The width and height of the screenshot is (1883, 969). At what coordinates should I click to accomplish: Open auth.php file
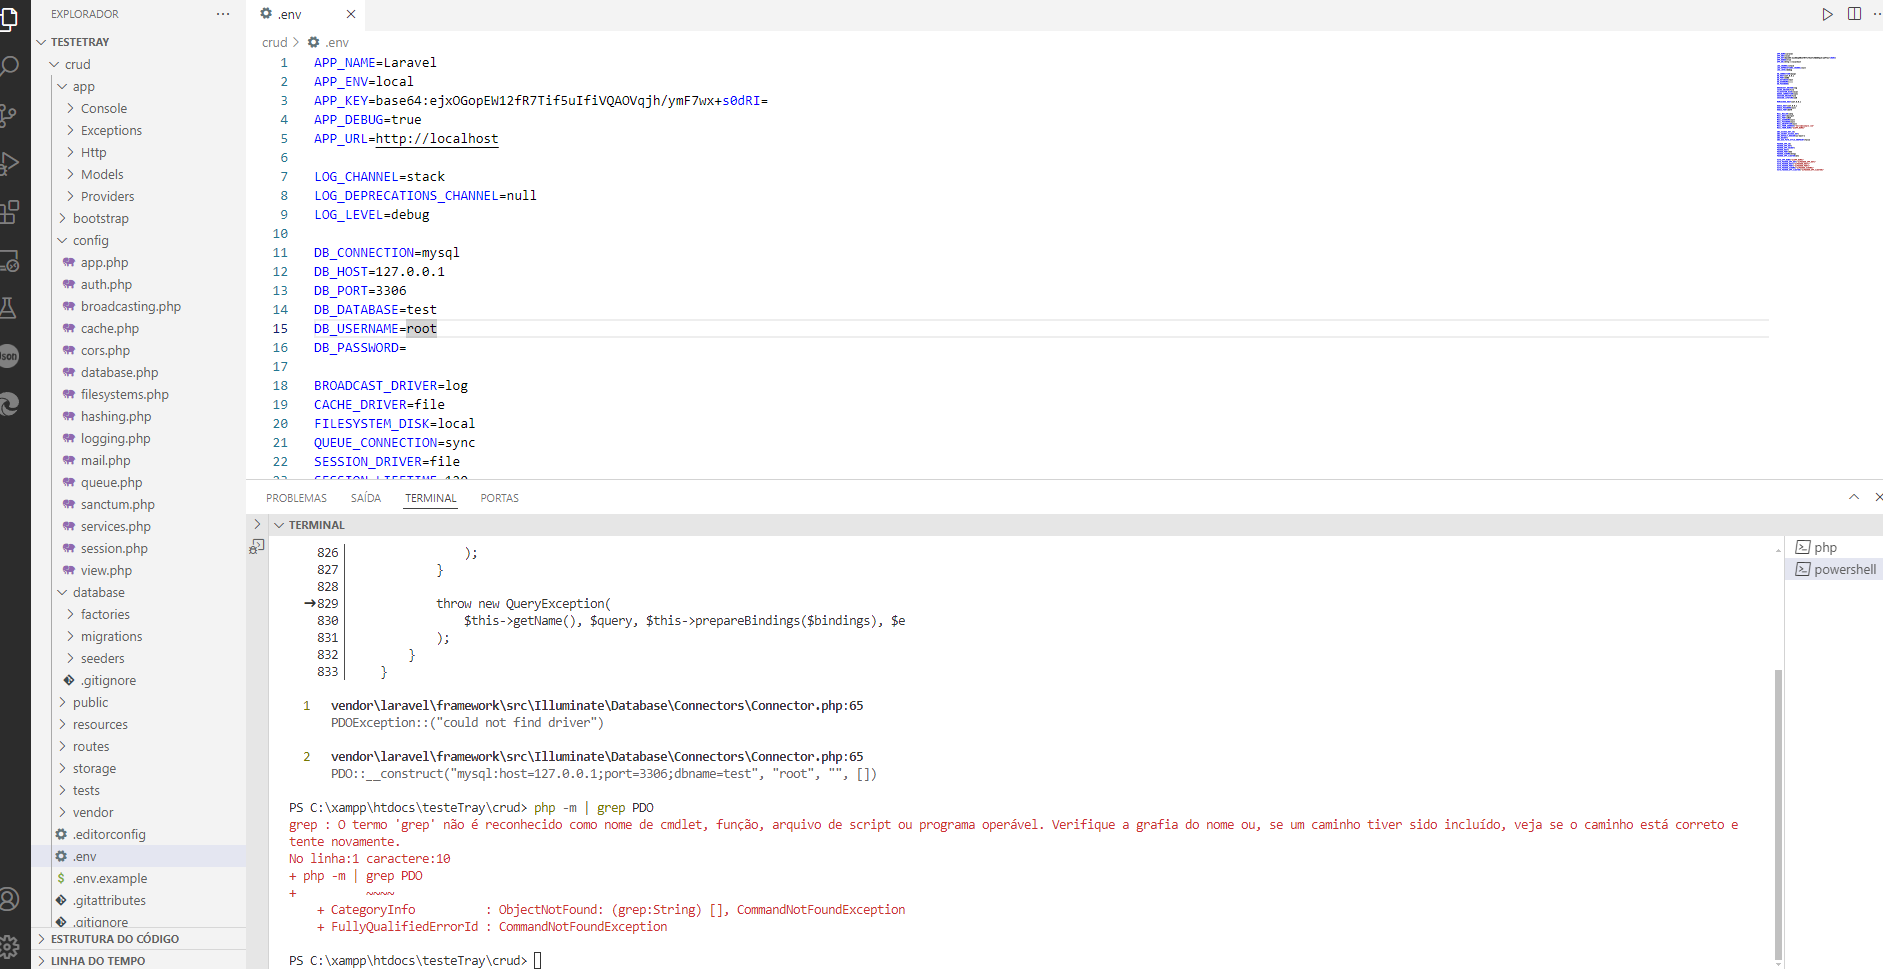[139, 284]
